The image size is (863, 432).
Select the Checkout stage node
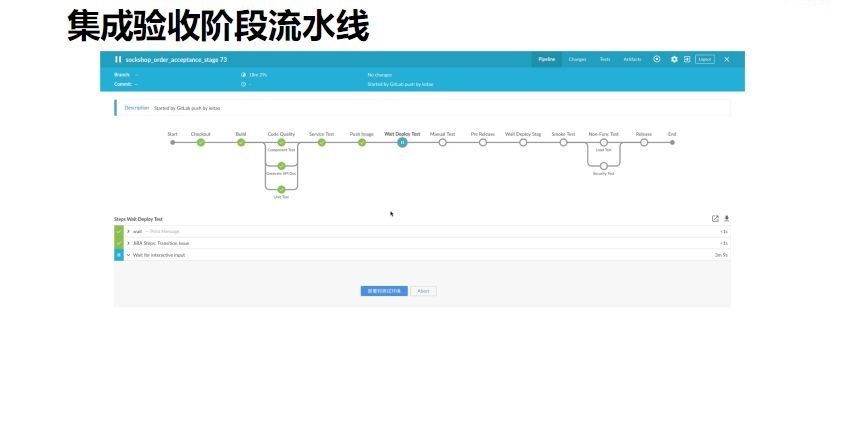200,142
